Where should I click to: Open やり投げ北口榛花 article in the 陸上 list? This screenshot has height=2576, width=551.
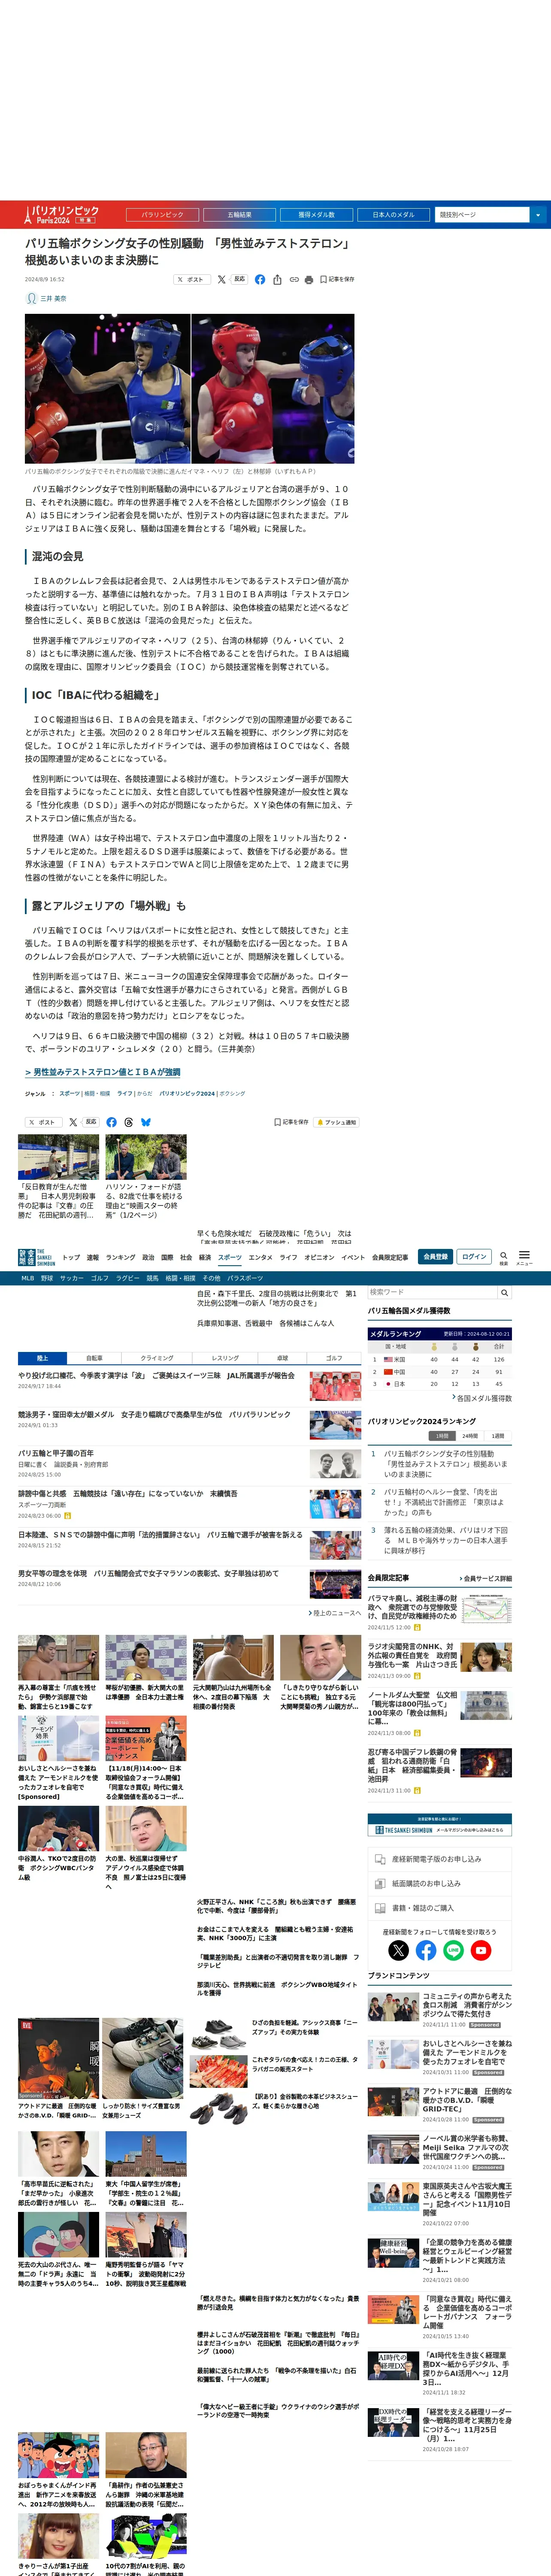coord(156,1375)
